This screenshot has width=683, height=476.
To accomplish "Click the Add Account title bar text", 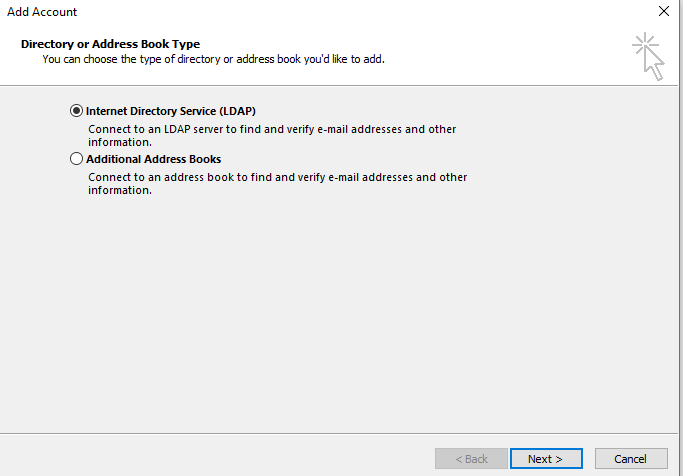I will click(x=42, y=12).
